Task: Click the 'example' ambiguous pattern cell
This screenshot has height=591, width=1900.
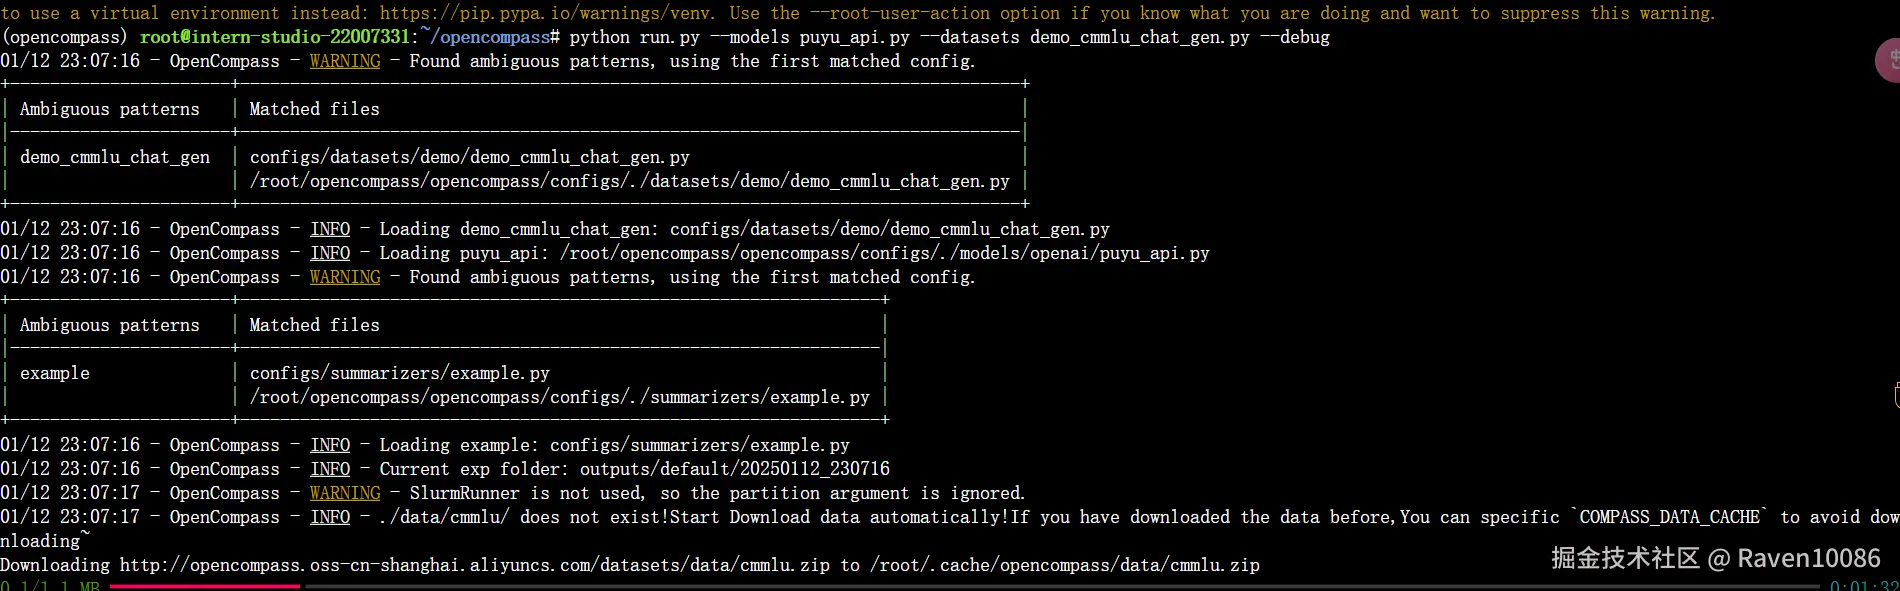Action: (55, 373)
